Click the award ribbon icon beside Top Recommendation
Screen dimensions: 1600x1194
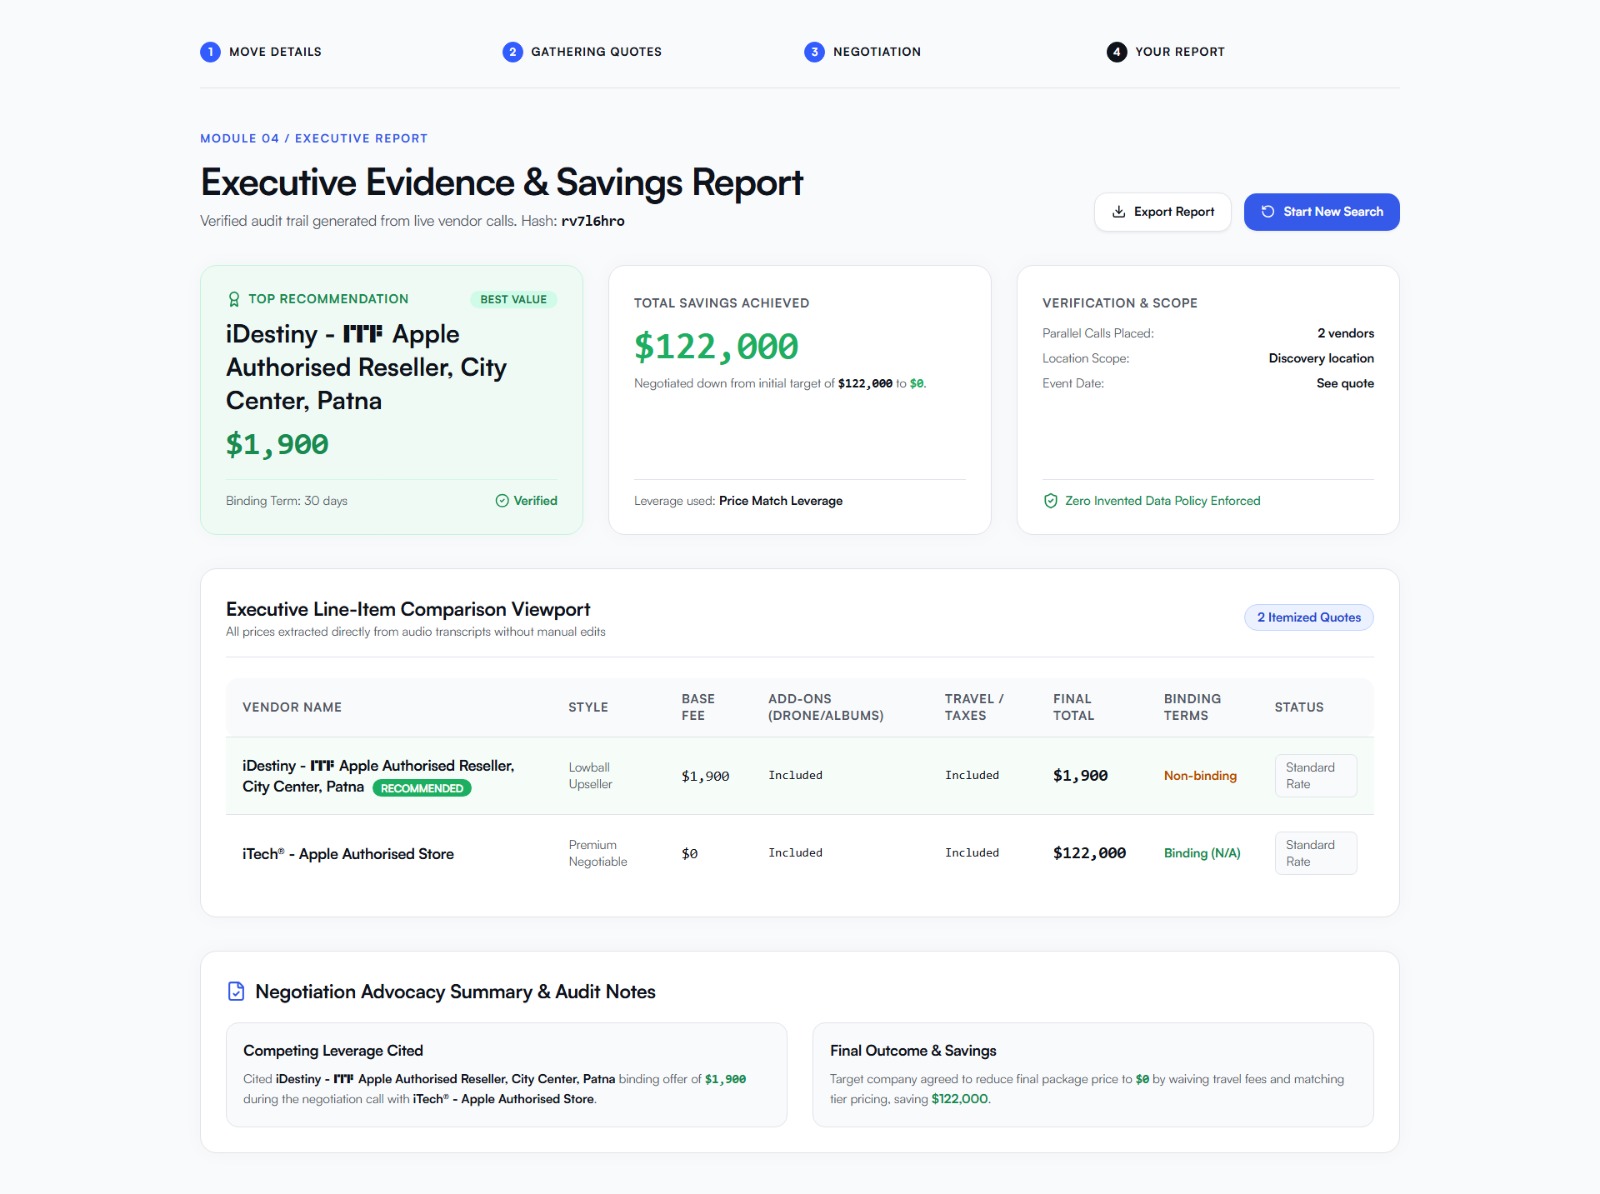234,299
